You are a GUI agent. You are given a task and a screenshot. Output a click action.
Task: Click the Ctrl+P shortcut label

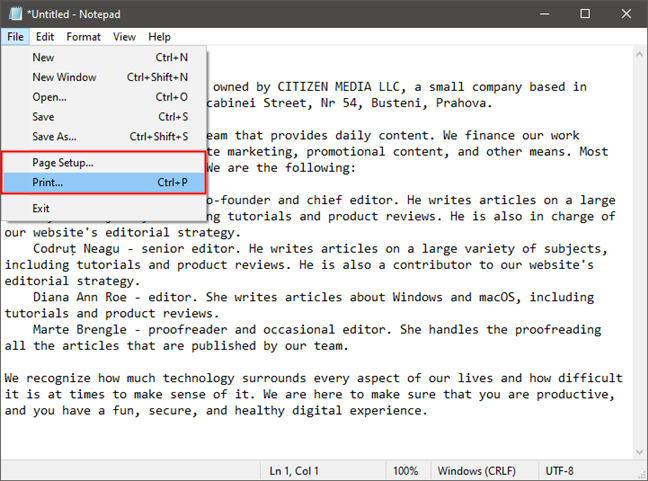click(x=172, y=182)
